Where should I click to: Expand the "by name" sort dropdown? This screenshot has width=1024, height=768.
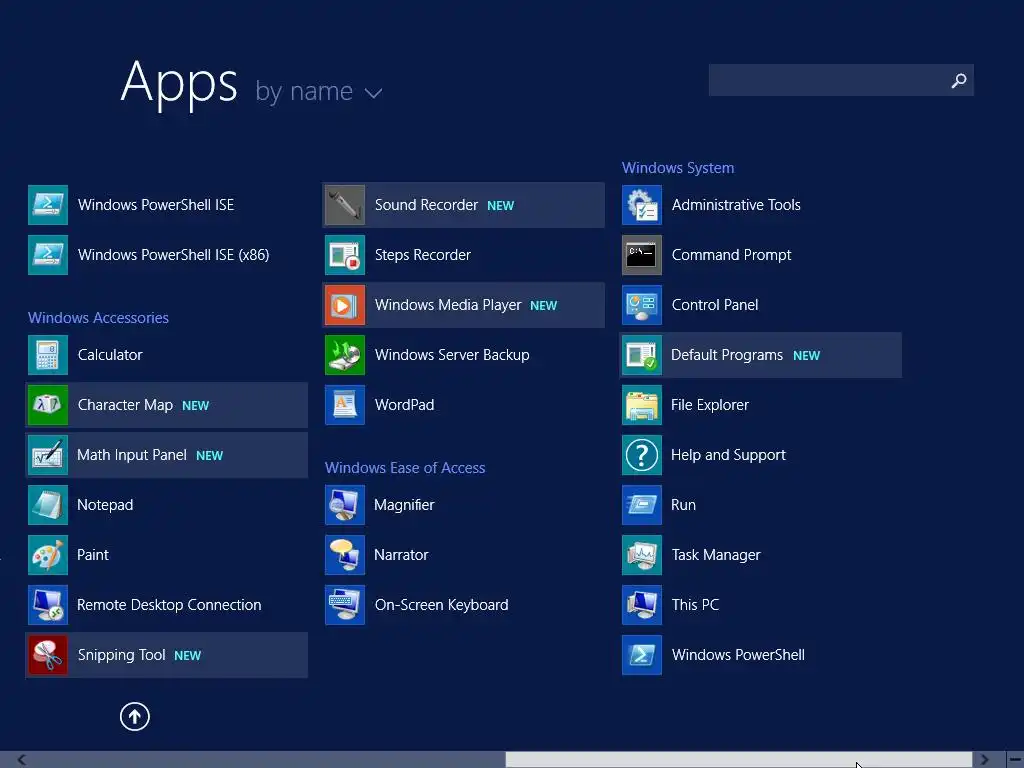(318, 91)
